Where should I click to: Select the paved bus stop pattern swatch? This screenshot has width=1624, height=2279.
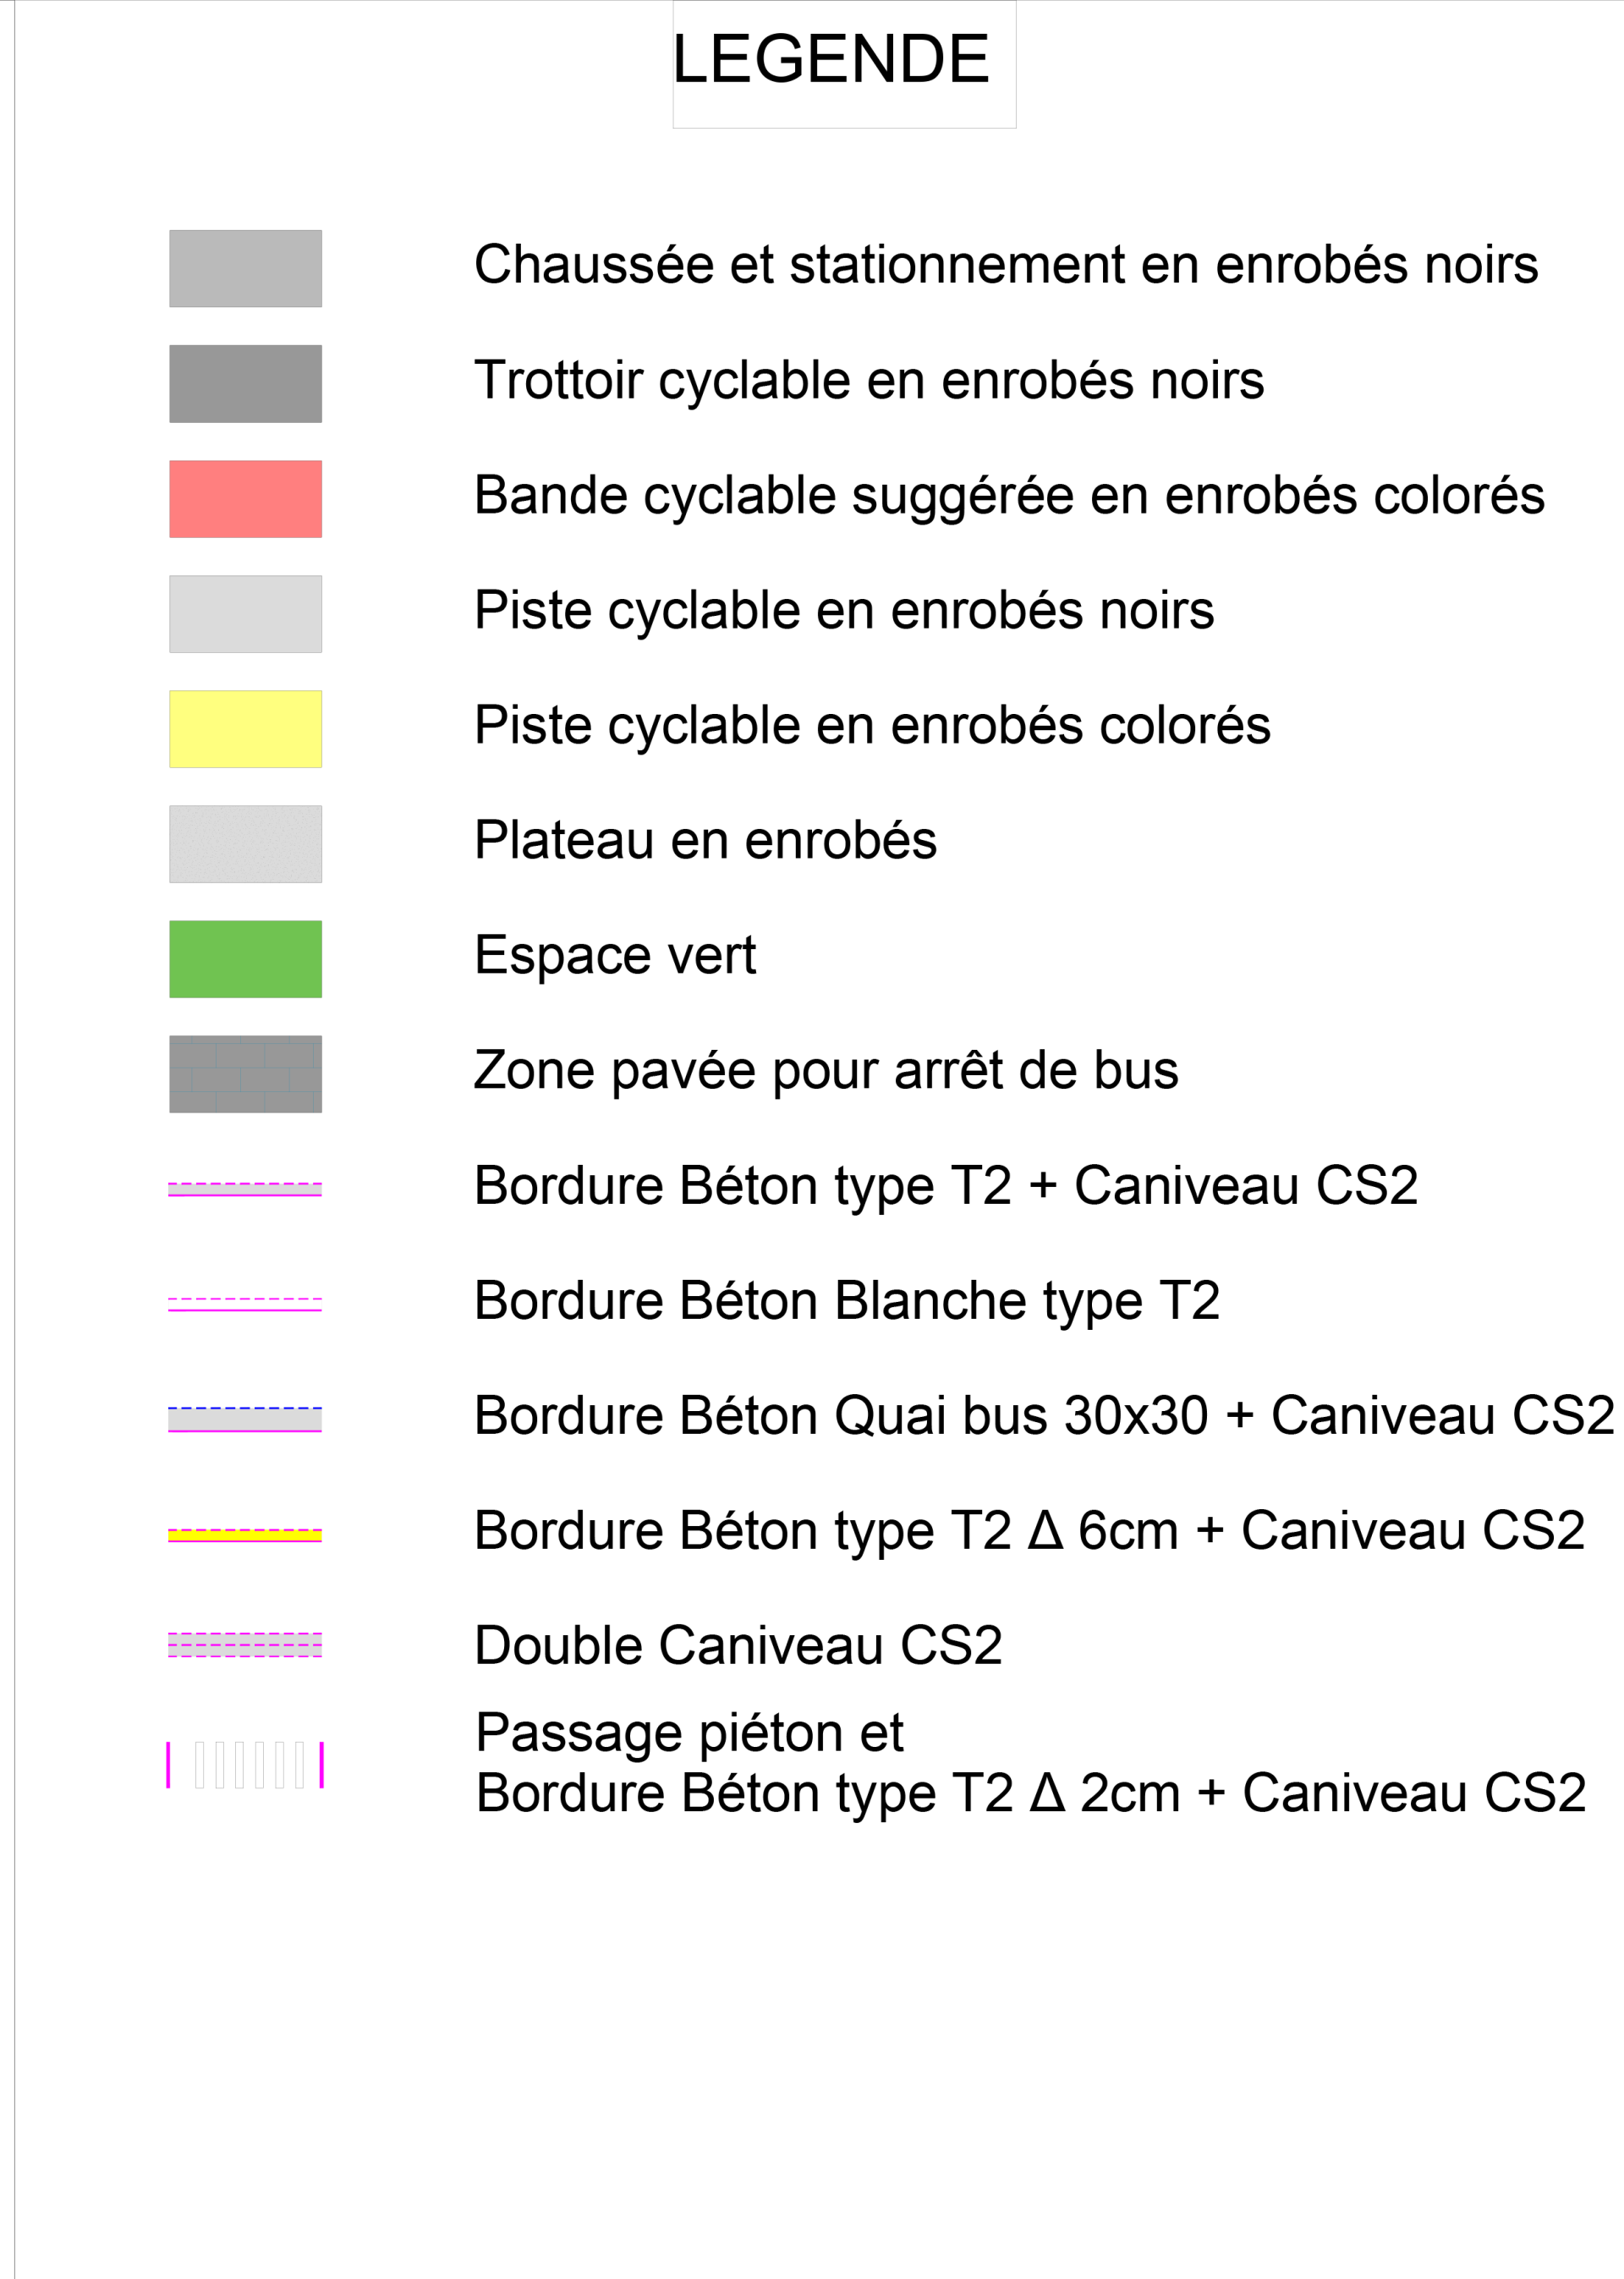(245, 1073)
